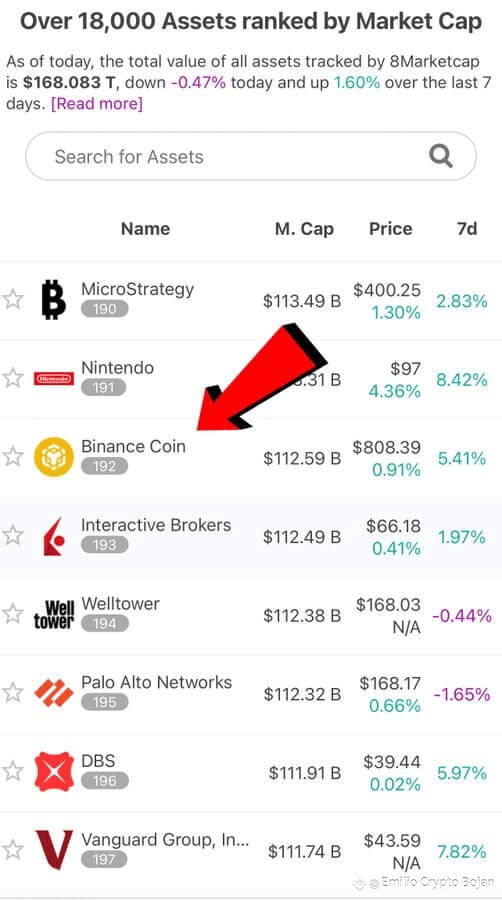
Task: Open the MicroStrategy Bitcoin logo
Action: click(x=53, y=300)
